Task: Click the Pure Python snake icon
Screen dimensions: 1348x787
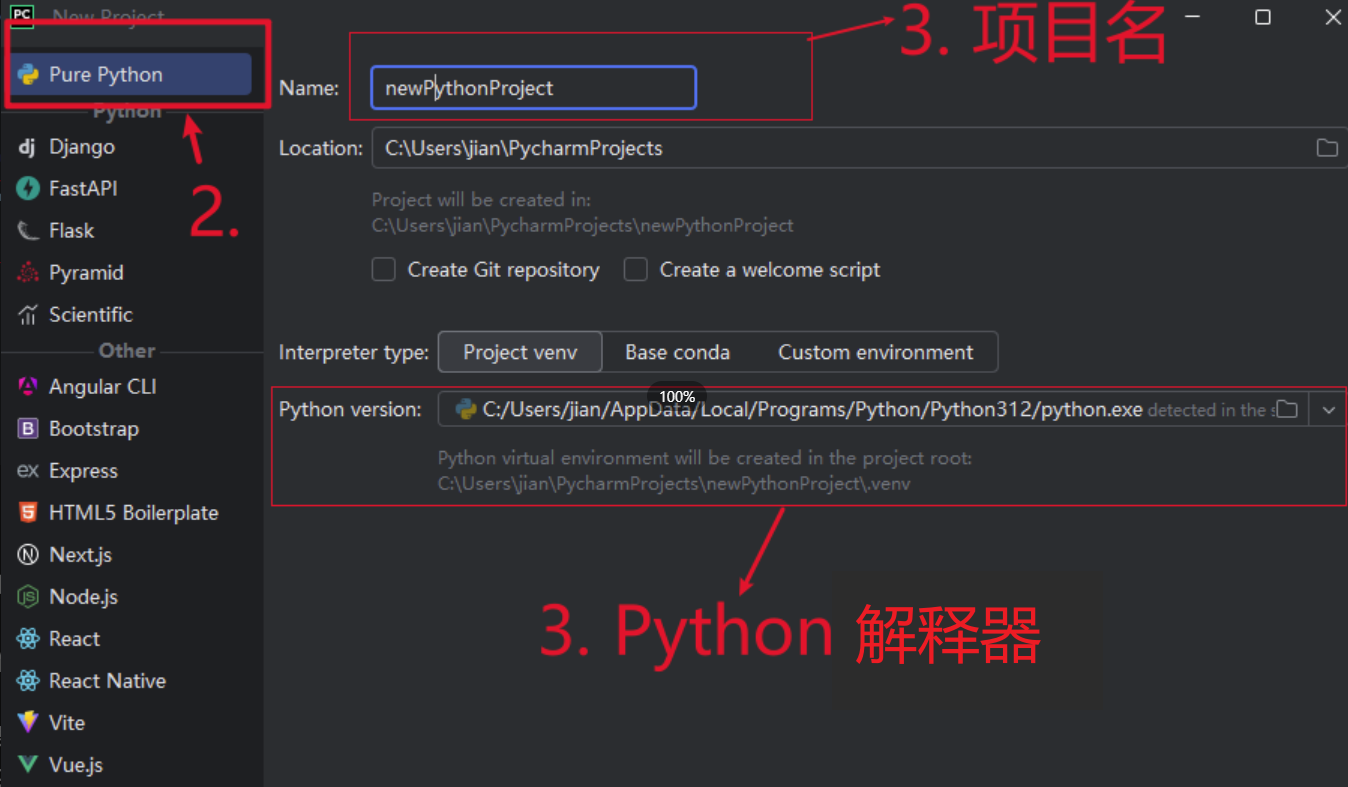Action: pos(28,75)
